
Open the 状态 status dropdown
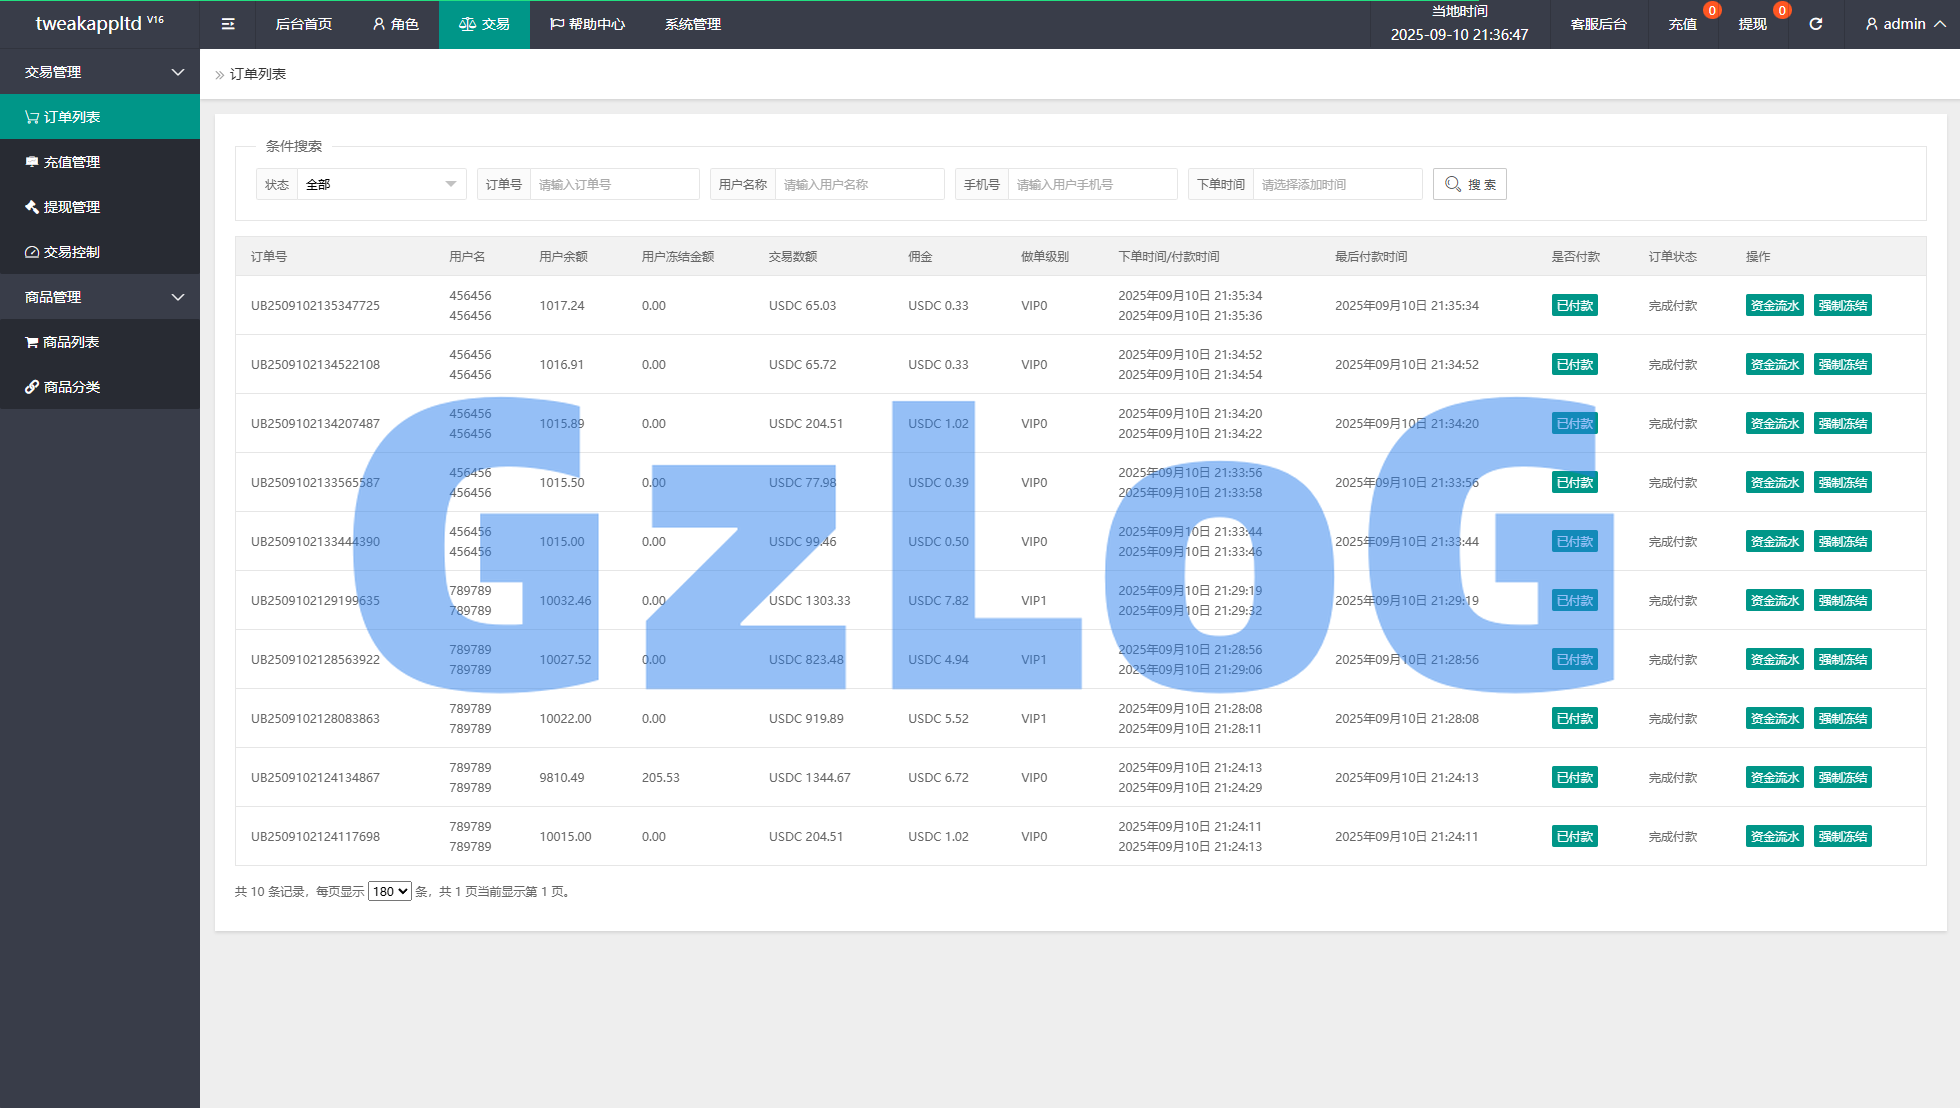[380, 184]
